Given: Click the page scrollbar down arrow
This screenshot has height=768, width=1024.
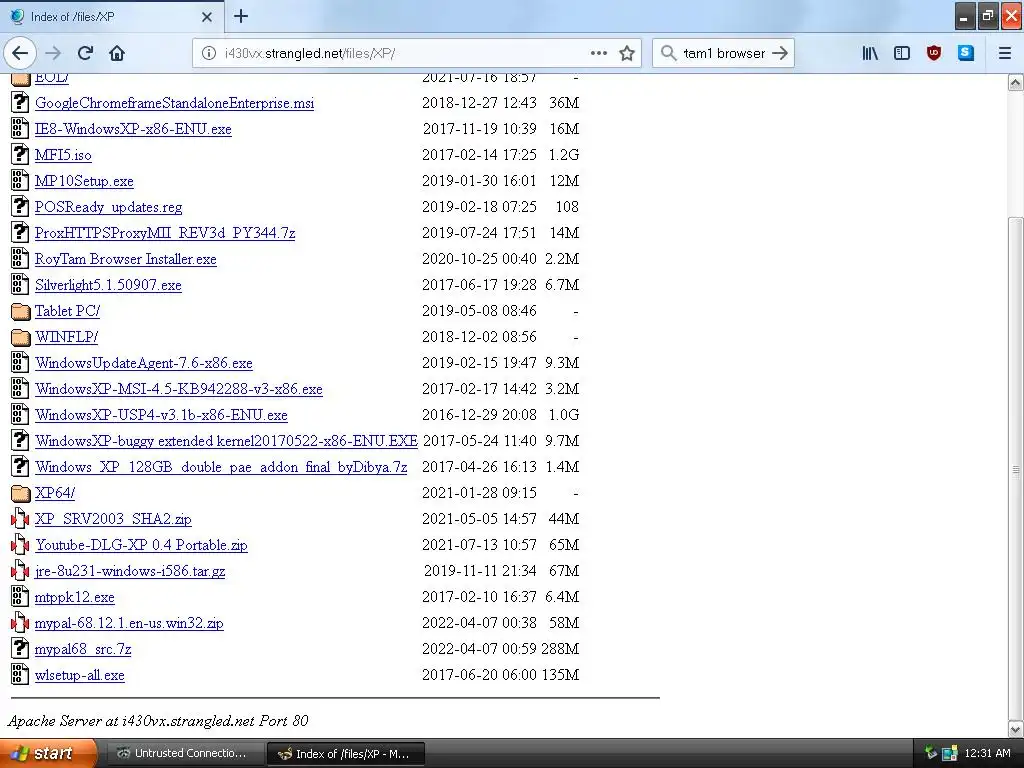Looking at the screenshot, I should 1016,729.
